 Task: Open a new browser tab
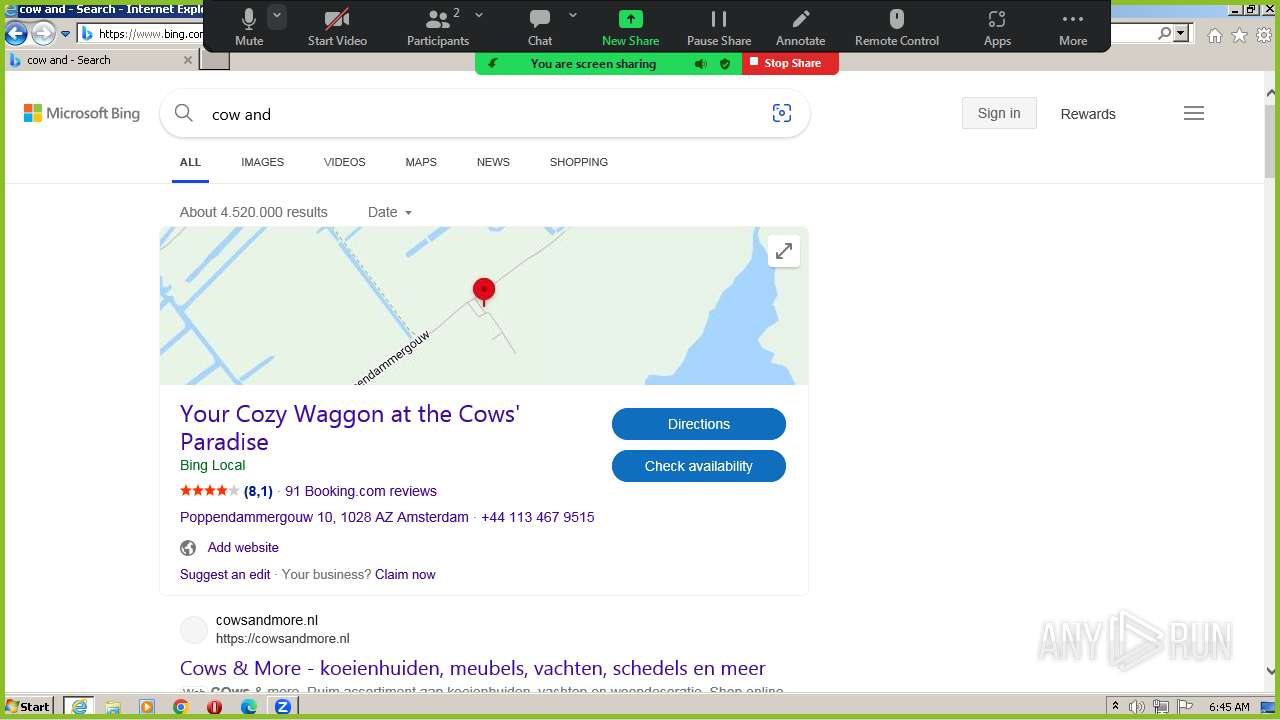214,60
